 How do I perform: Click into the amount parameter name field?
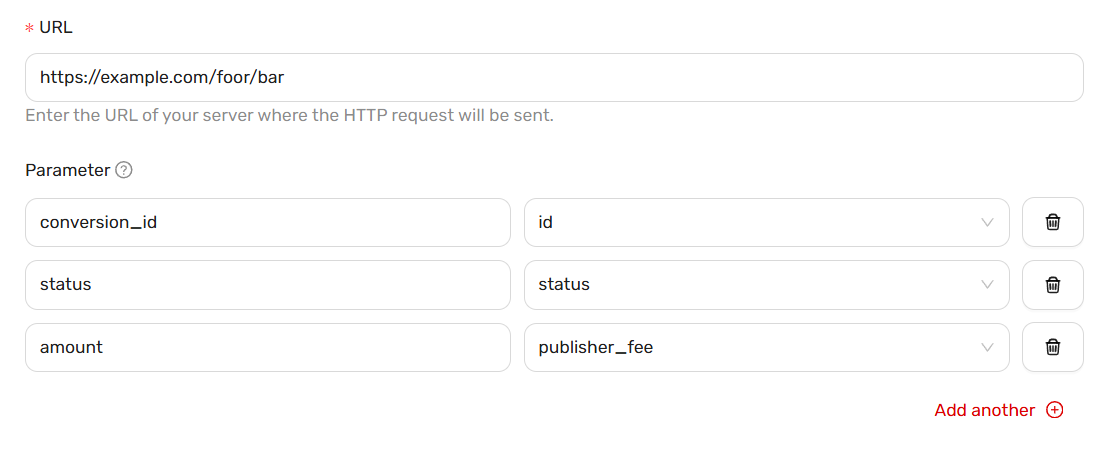click(x=268, y=347)
